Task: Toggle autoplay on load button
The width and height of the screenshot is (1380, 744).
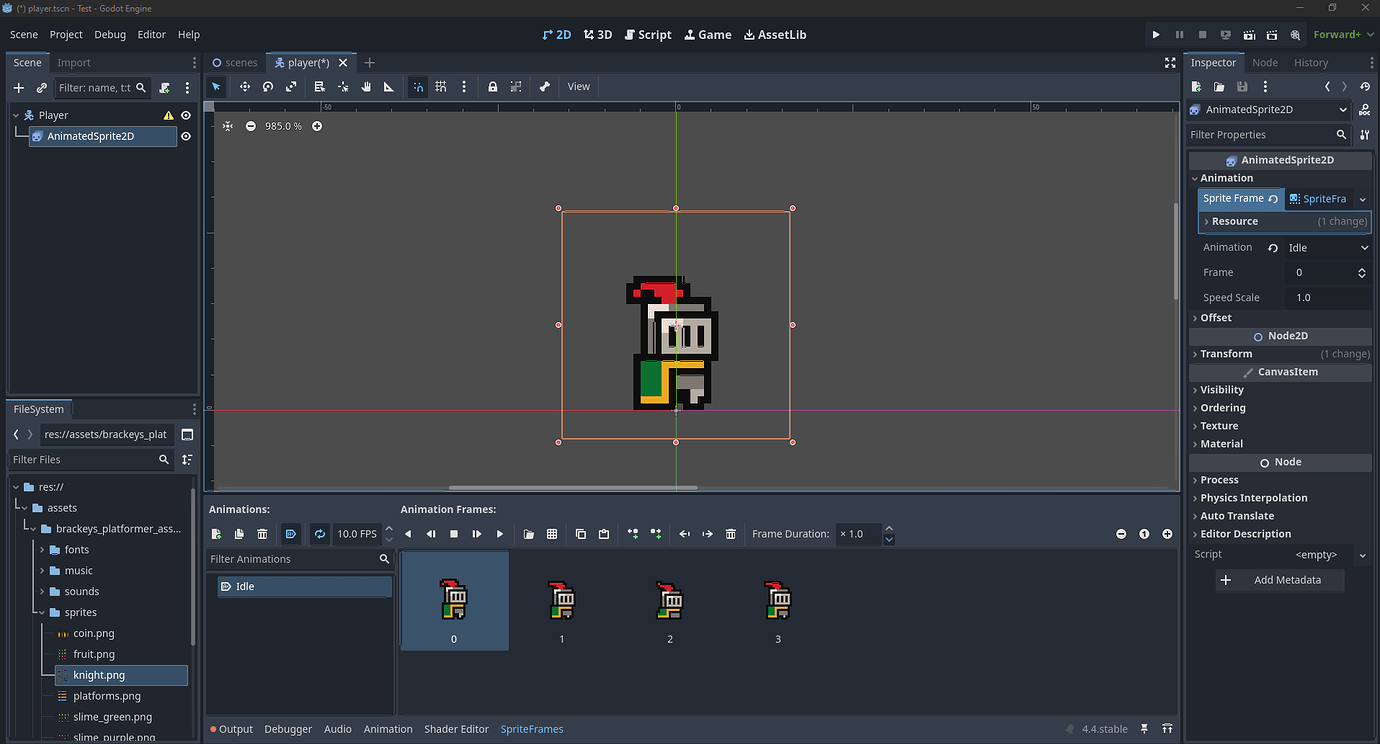Action: click(291, 534)
